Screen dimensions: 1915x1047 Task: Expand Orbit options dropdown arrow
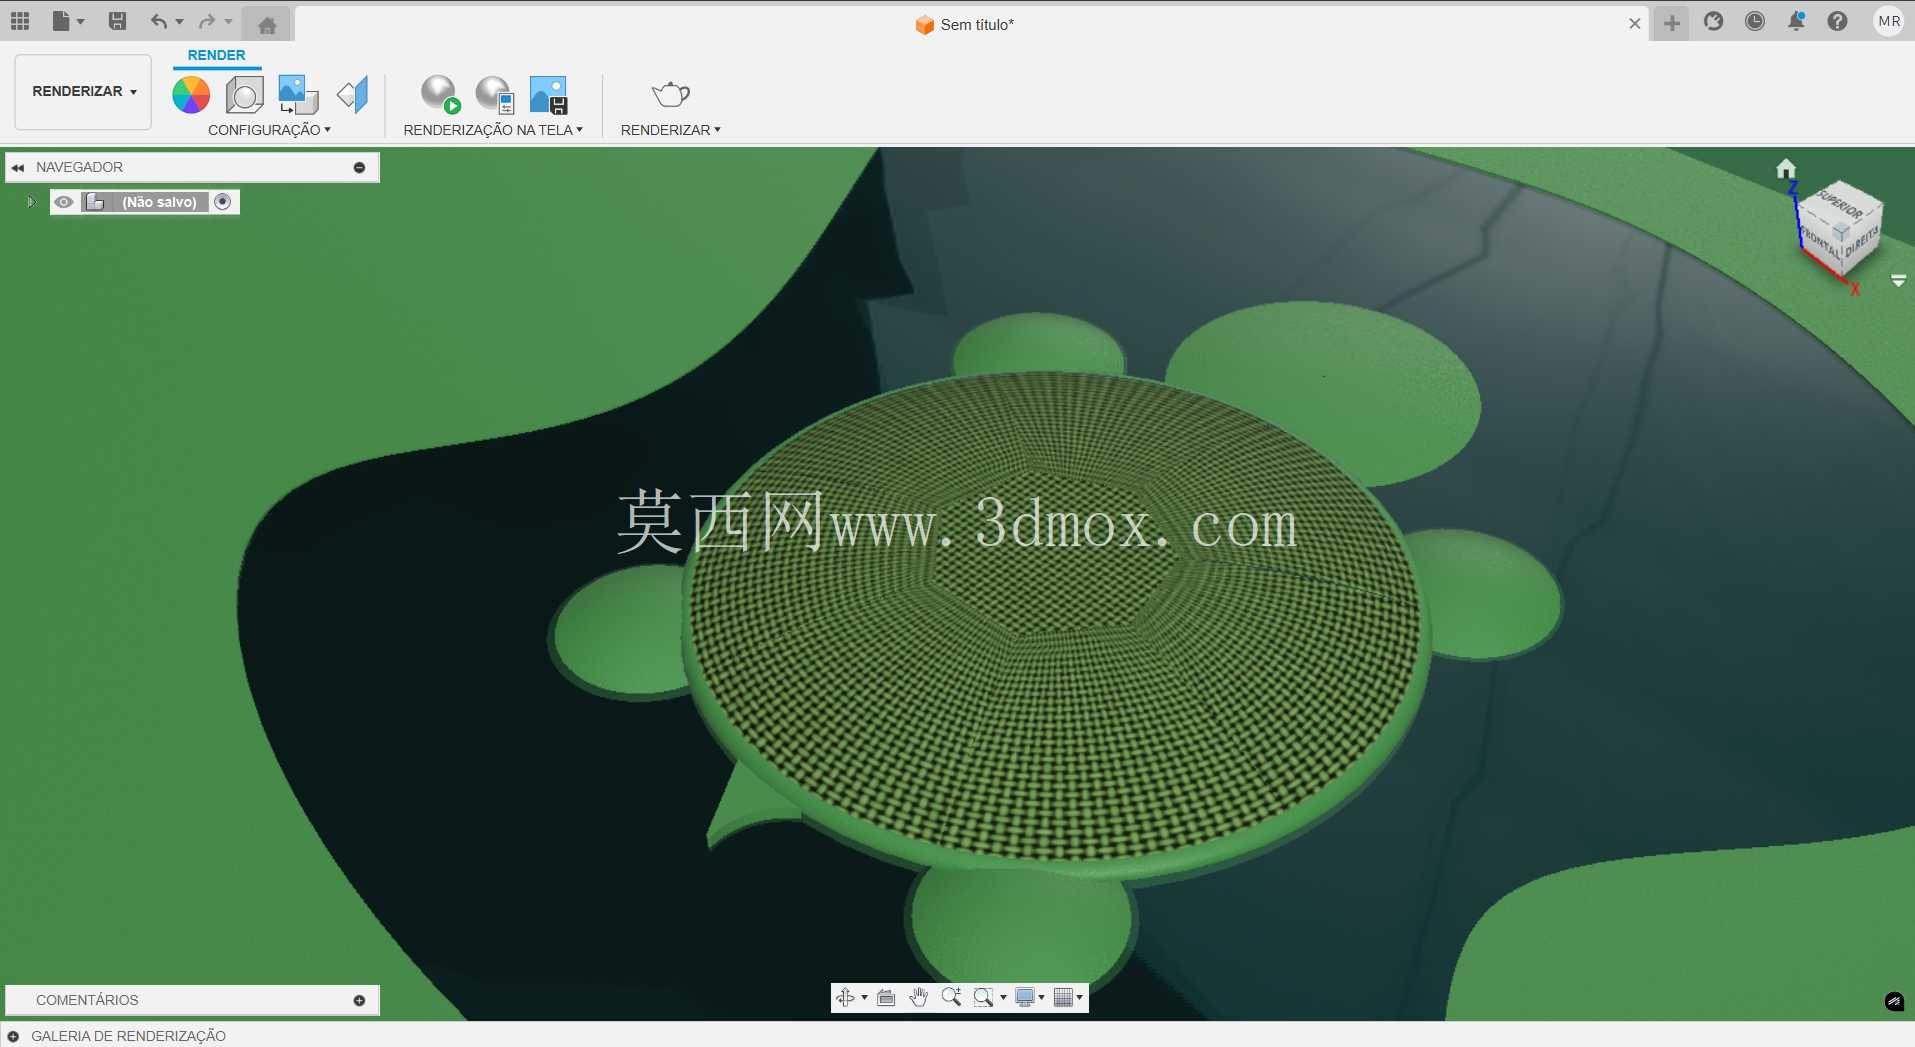[x=864, y=998]
